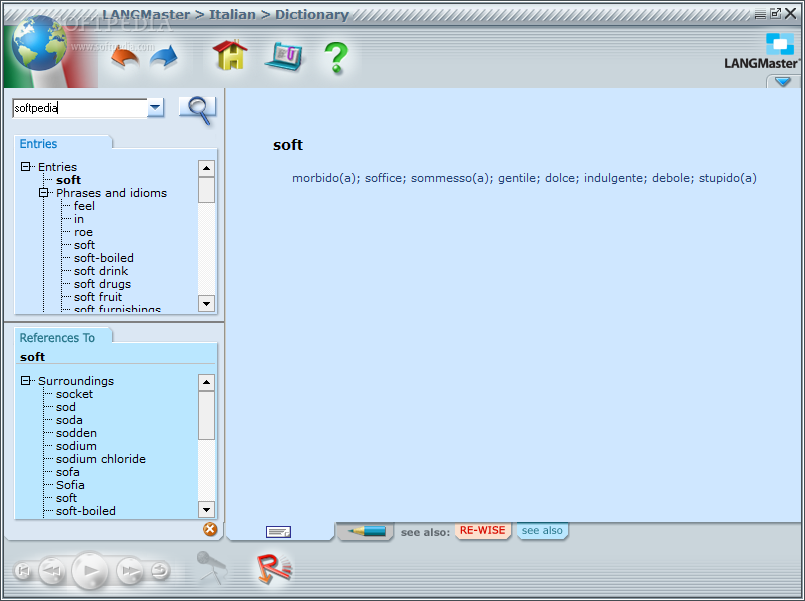The width and height of the screenshot is (805, 601).
Task: Select 'soft drink' phrase entry
Action: pos(101,270)
